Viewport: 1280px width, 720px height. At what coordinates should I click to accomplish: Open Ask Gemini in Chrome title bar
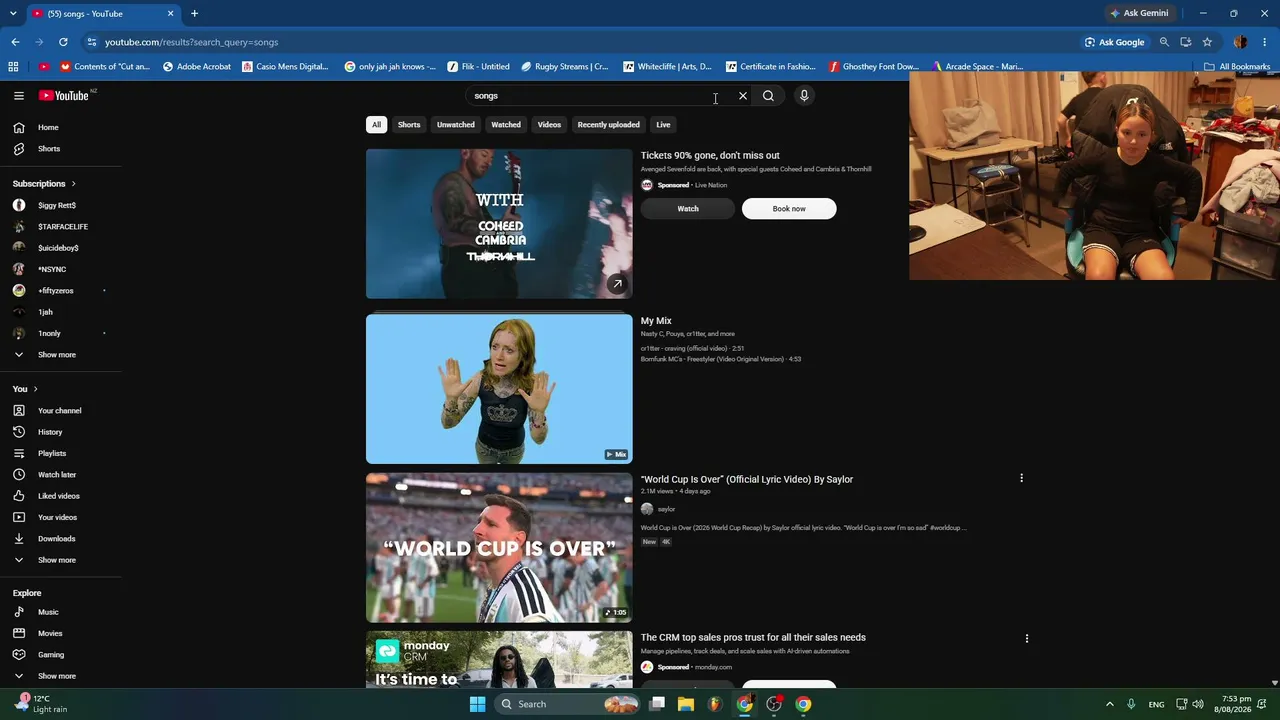click(1140, 13)
